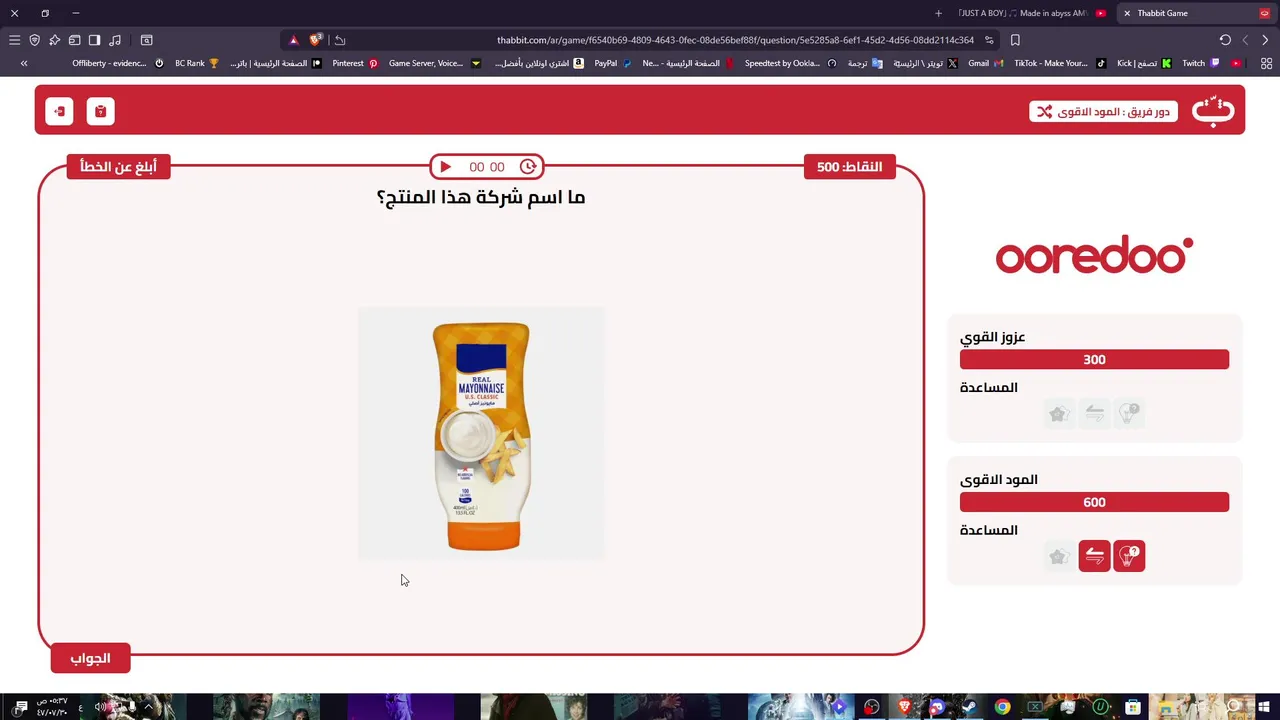
Task: Open the taskbar volume speaker icon
Action: 101,707
